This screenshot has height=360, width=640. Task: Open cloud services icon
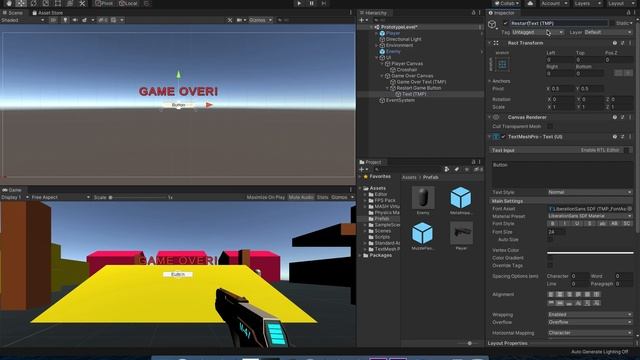pos(530,3)
